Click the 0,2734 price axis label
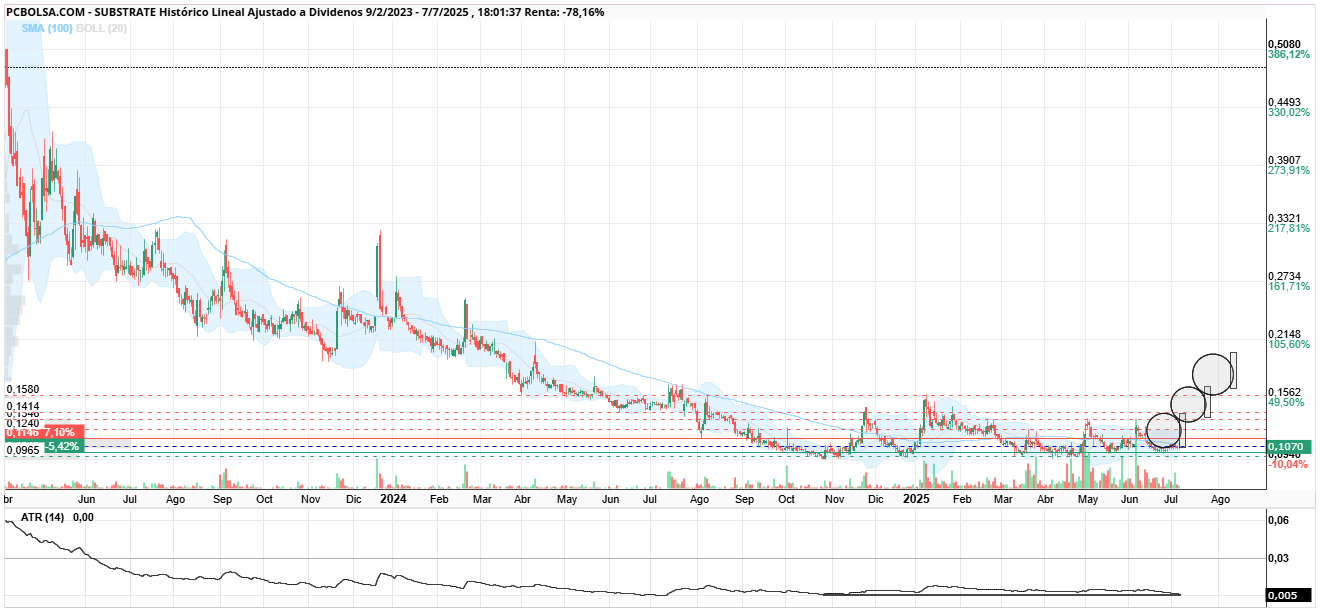 click(1284, 276)
